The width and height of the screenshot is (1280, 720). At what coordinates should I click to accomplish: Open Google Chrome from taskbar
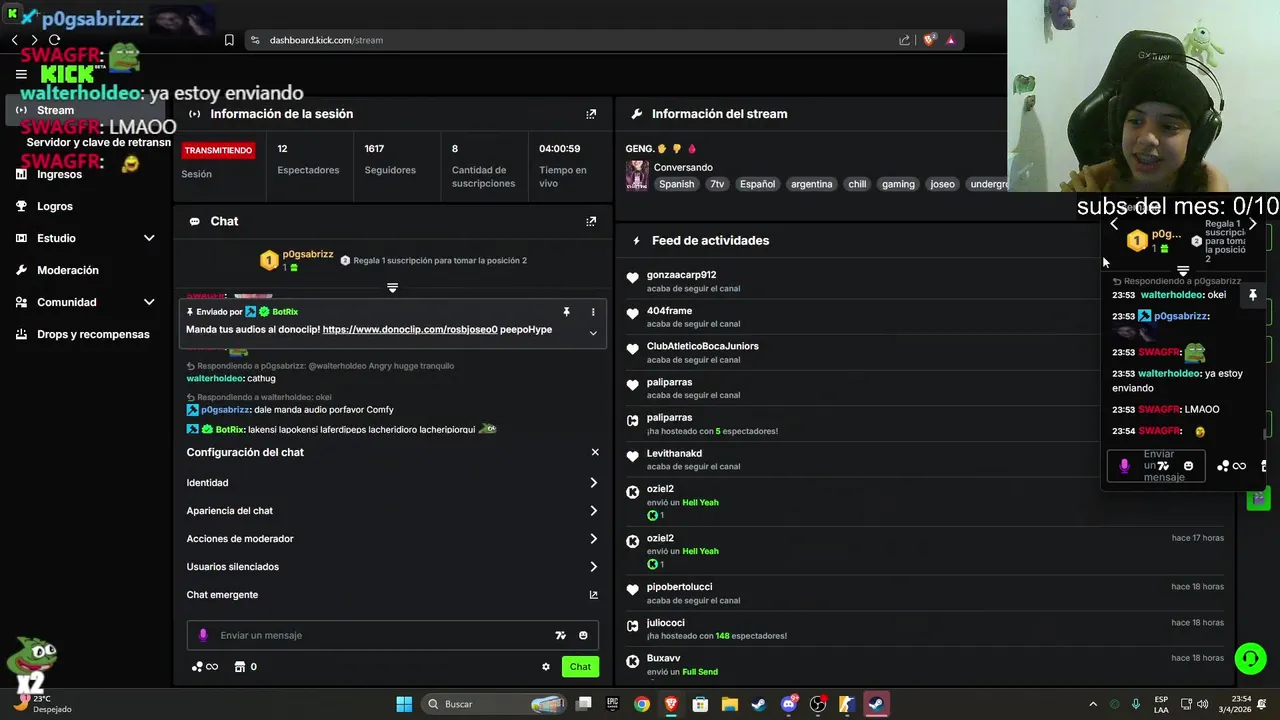tap(642, 704)
